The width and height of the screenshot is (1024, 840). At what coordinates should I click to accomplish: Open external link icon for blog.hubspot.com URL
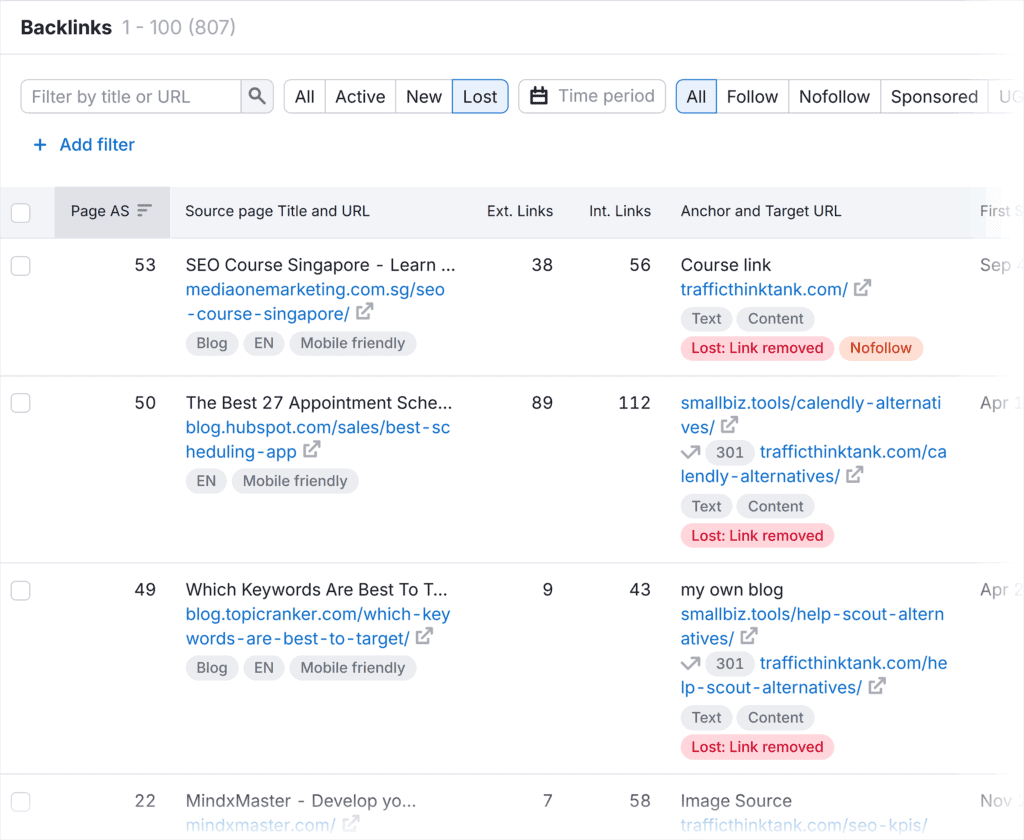click(312, 451)
